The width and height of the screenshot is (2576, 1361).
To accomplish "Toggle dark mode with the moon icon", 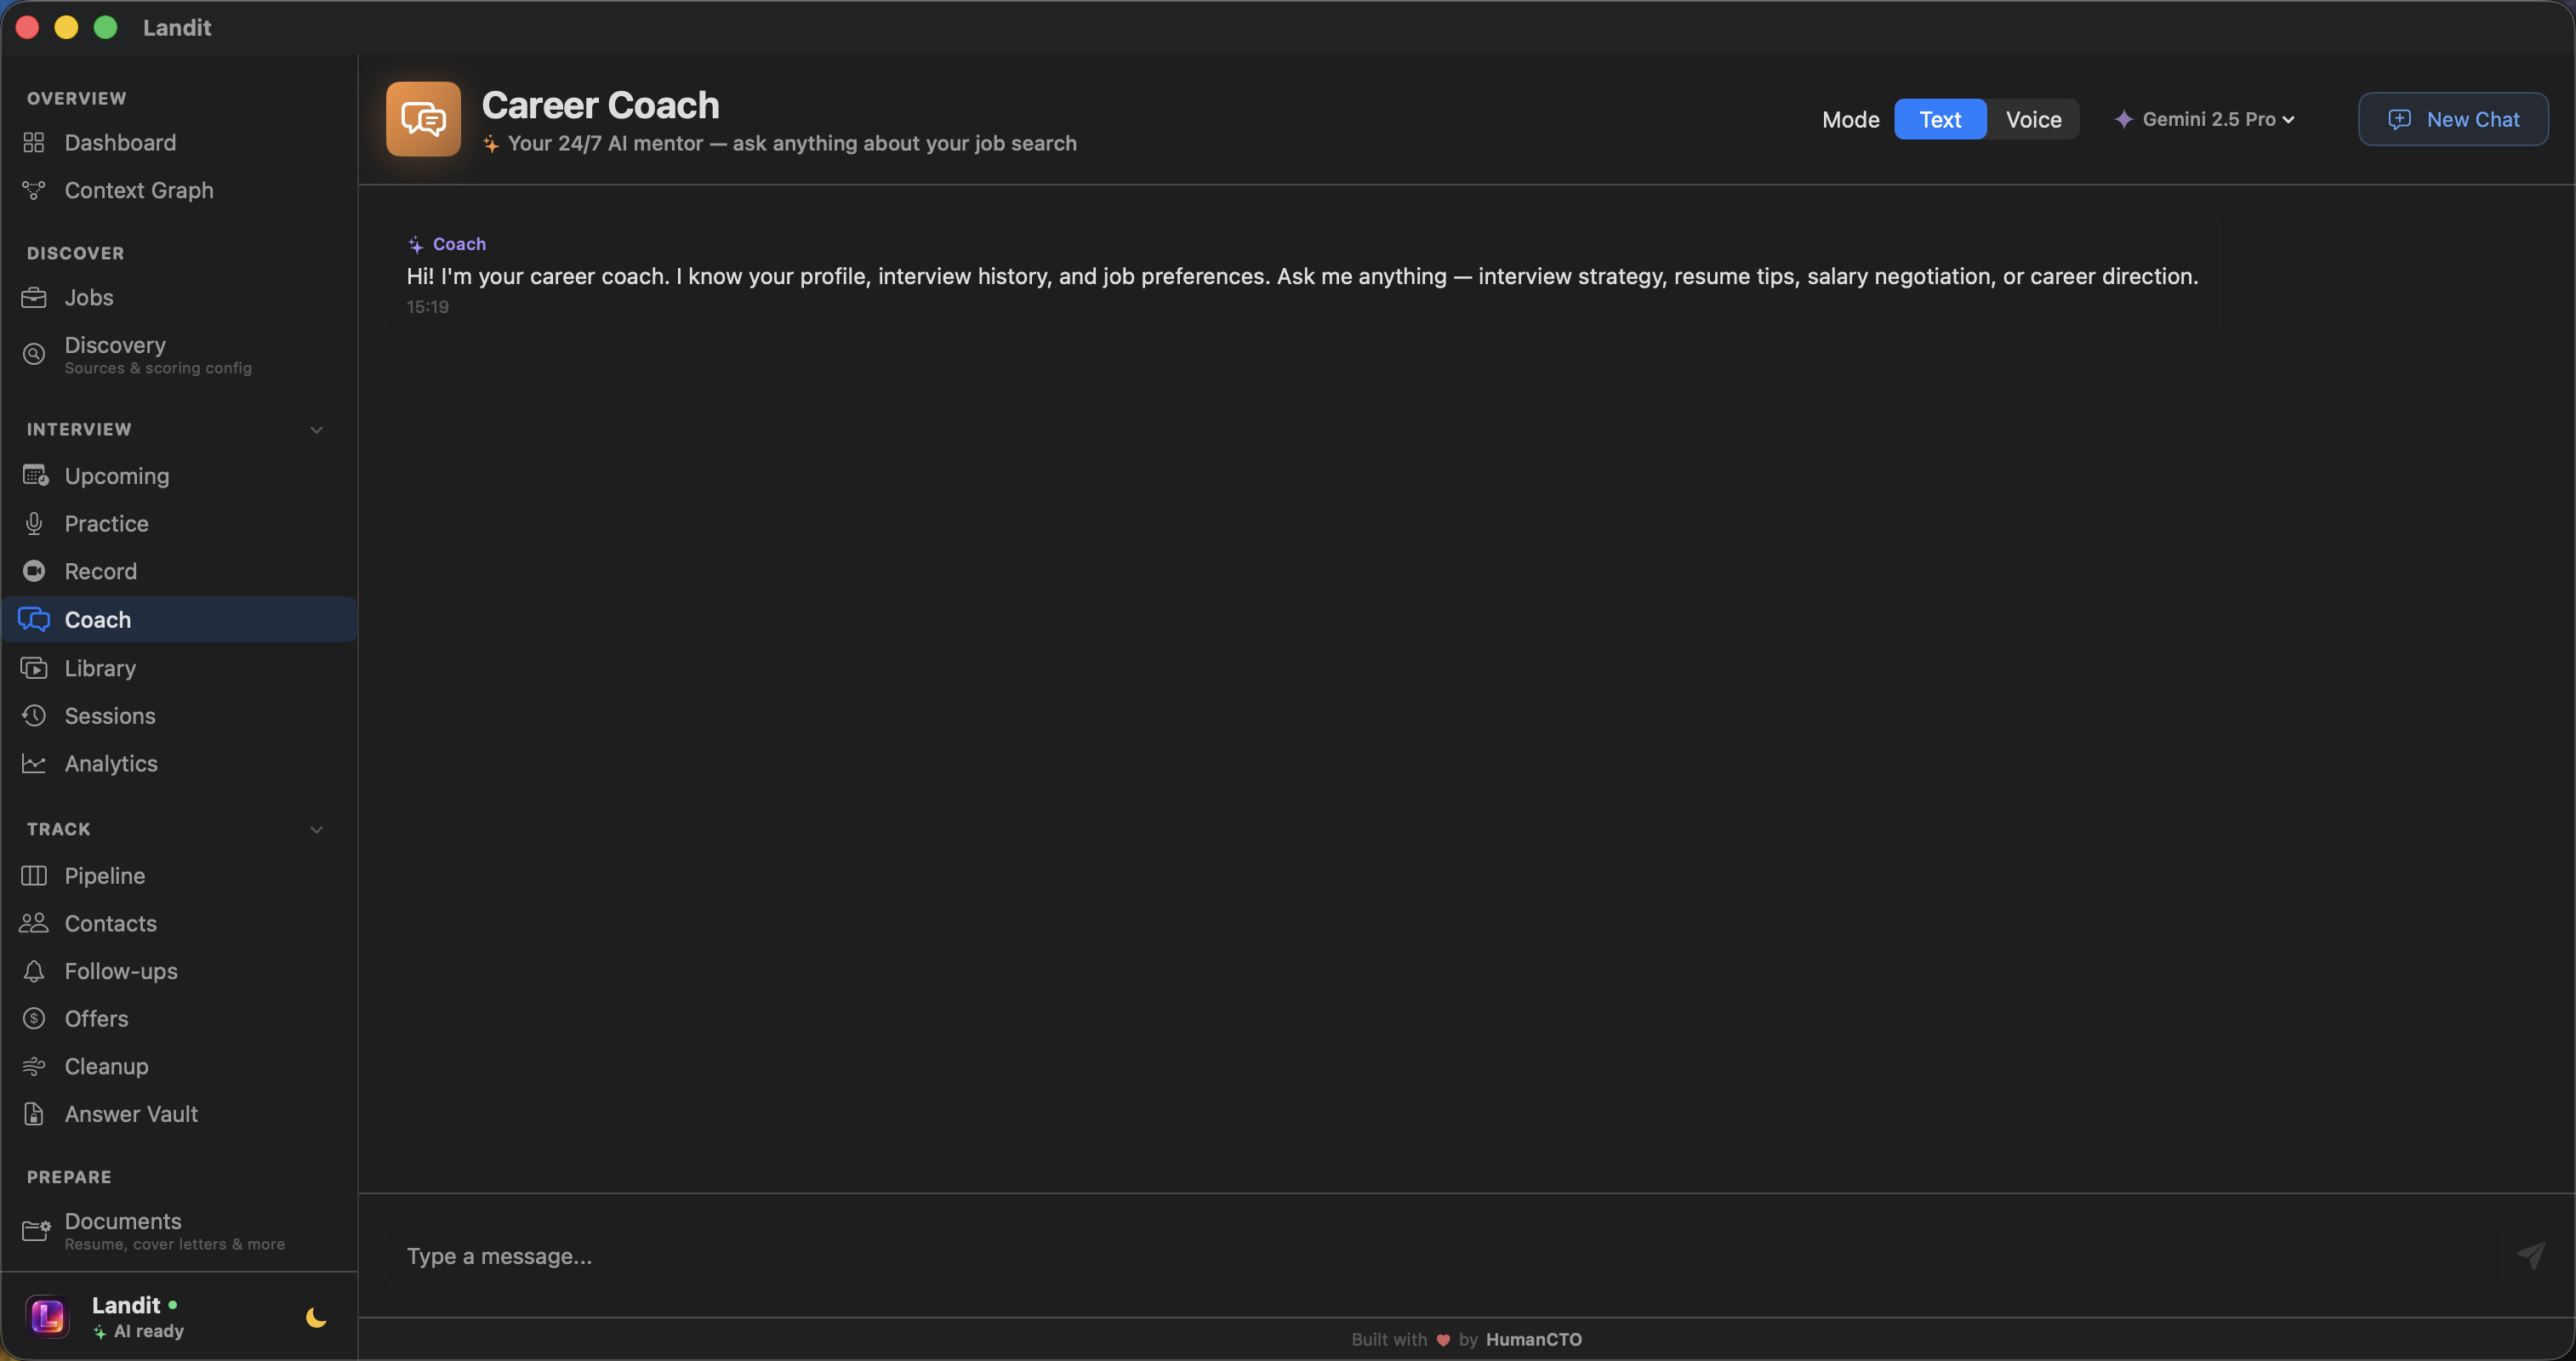I will 314,1318.
